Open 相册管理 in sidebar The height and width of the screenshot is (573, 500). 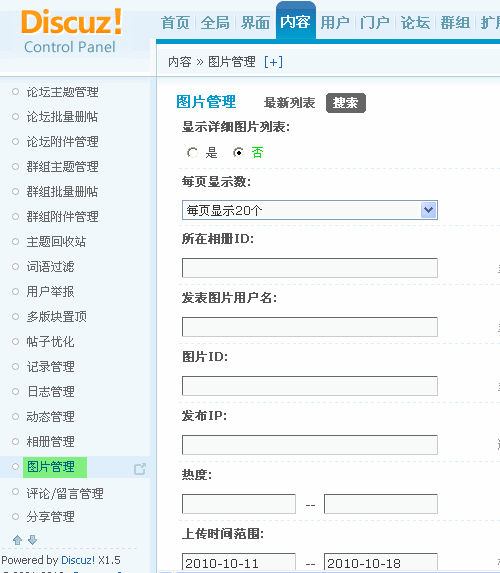50,441
